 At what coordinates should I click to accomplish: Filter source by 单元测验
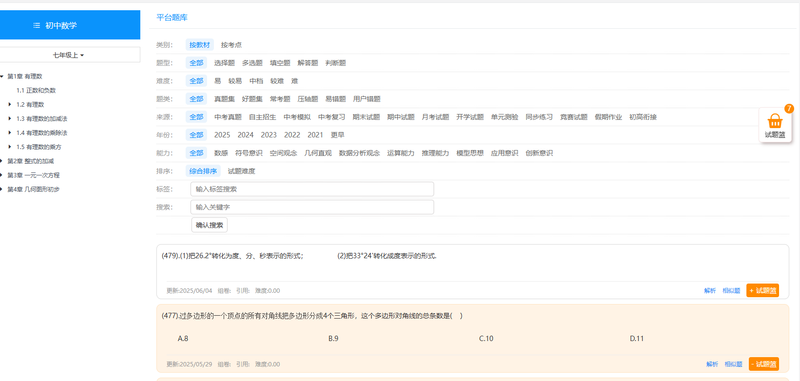[x=505, y=117]
